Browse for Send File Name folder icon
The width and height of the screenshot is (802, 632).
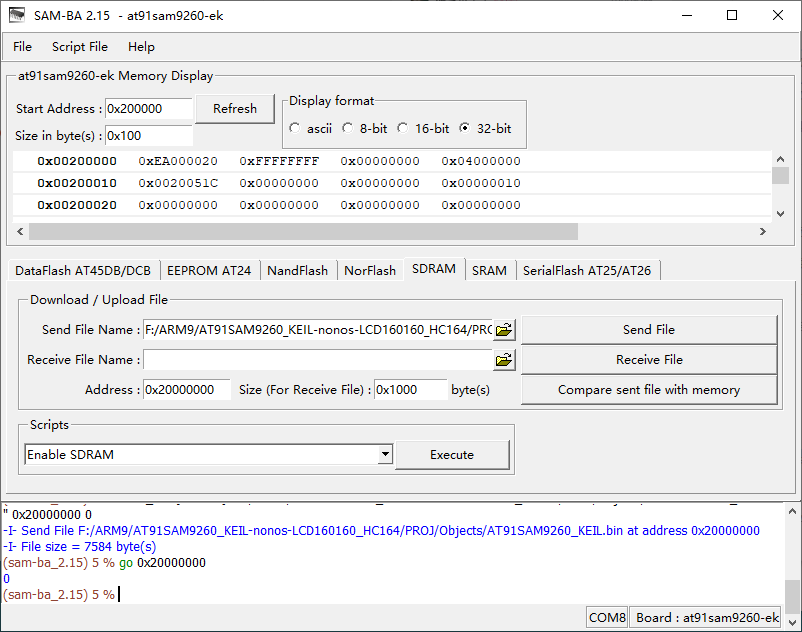504,330
